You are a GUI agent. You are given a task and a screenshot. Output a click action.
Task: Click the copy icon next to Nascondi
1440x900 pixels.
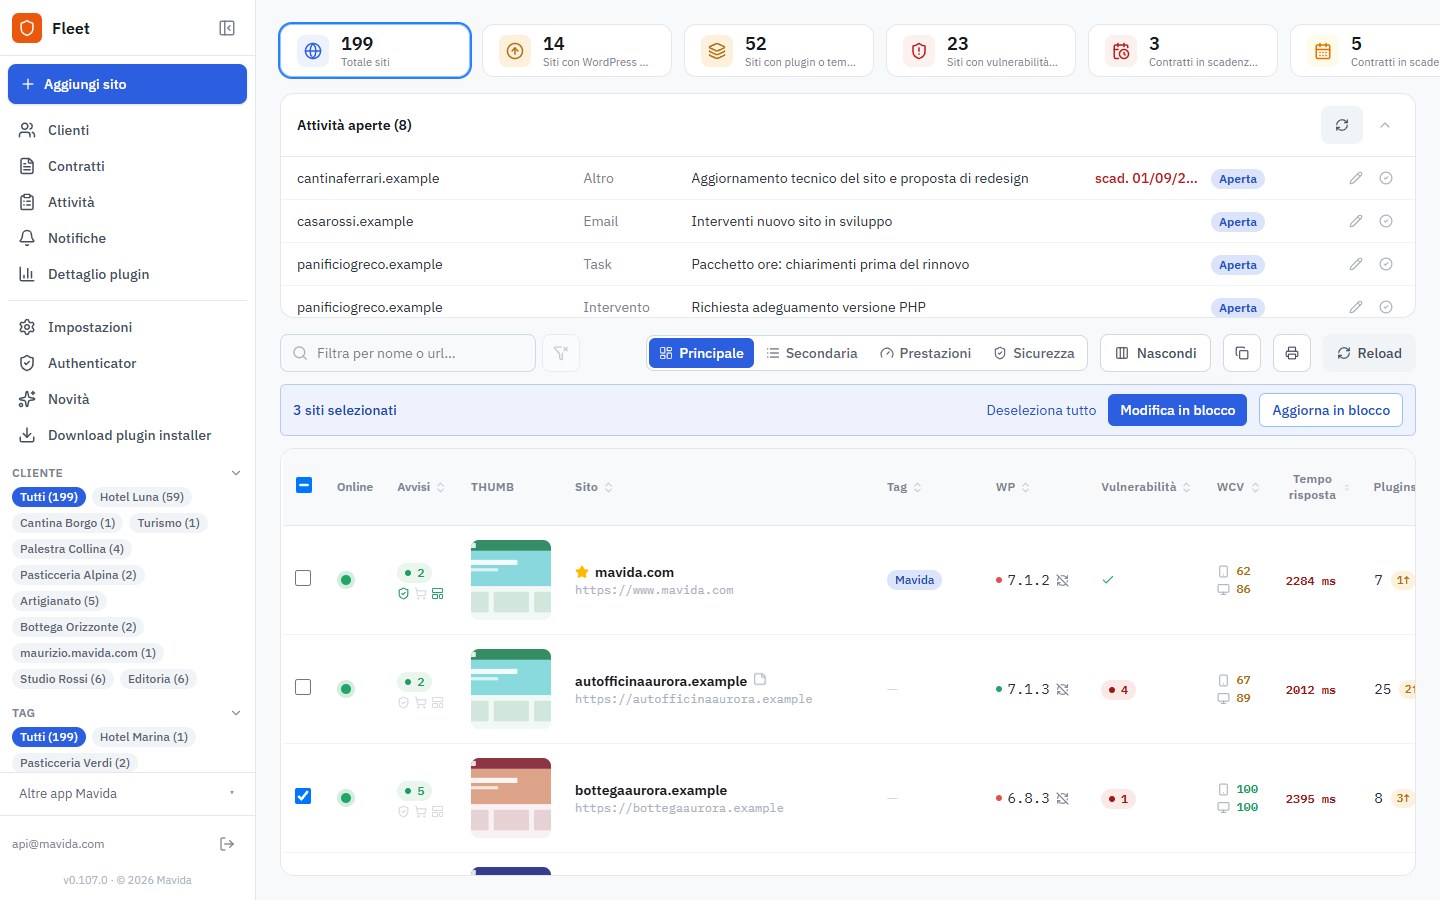(x=1242, y=353)
